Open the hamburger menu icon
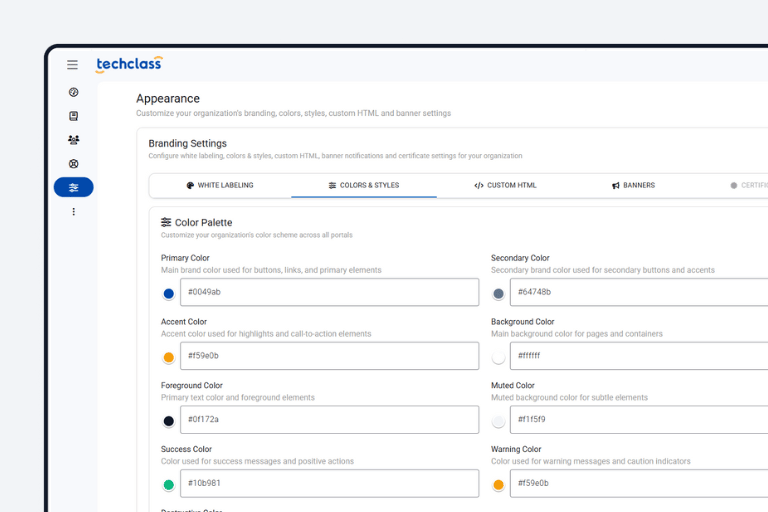This screenshot has width=768, height=512. [72, 65]
